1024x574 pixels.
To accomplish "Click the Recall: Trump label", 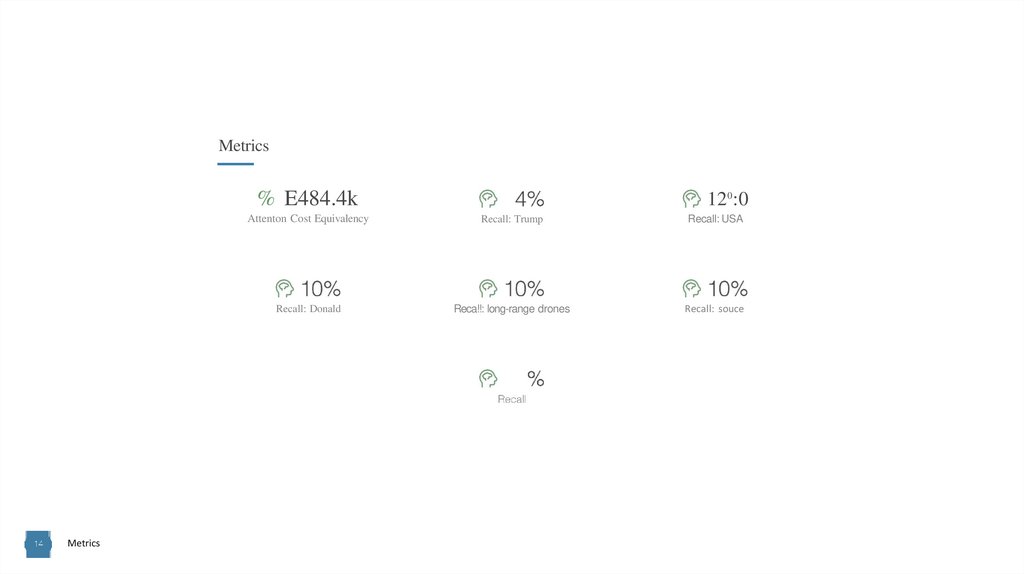I will click(512, 219).
